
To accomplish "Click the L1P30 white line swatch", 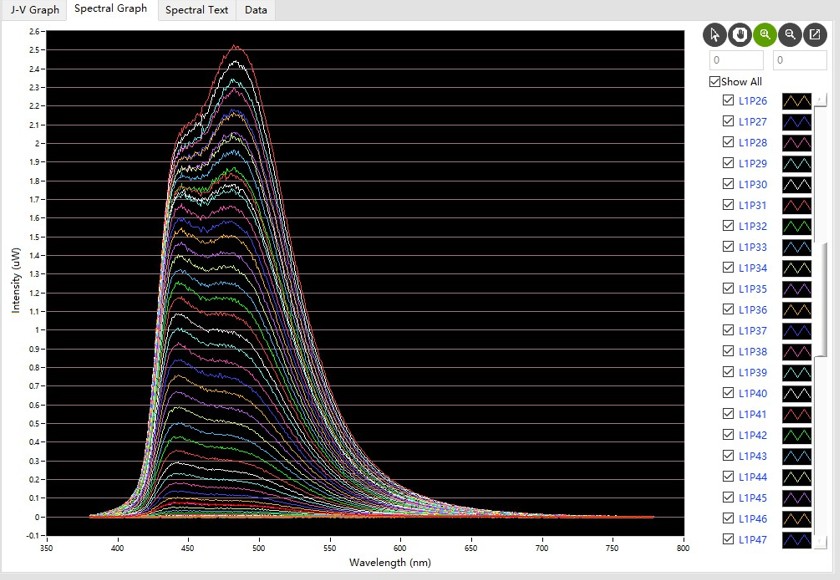I will [797, 184].
